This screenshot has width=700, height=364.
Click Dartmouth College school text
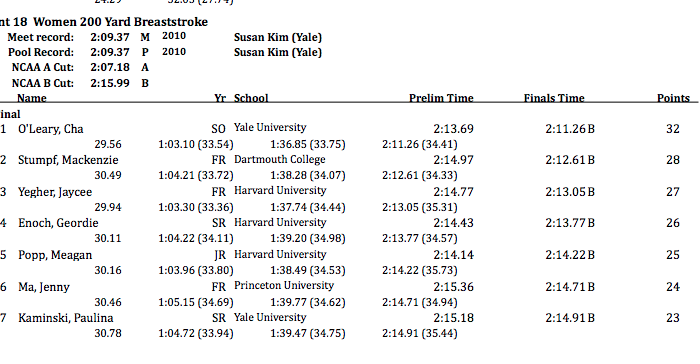coord(280,159)
